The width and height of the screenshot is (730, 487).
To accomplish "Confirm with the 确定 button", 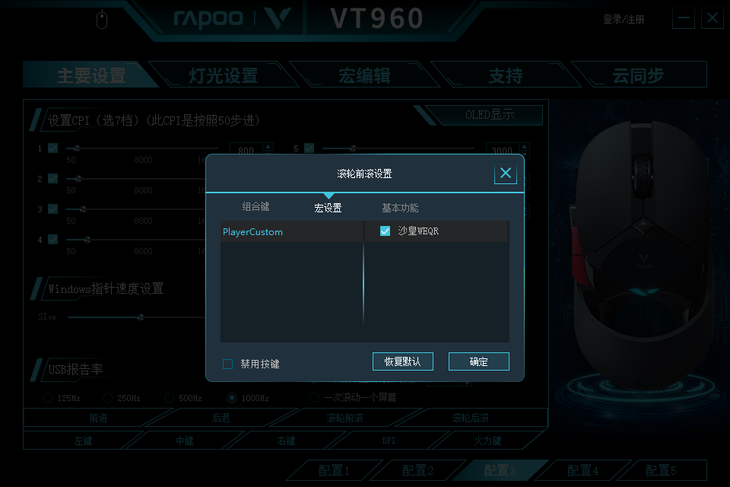I will click(x=479, y=362).
